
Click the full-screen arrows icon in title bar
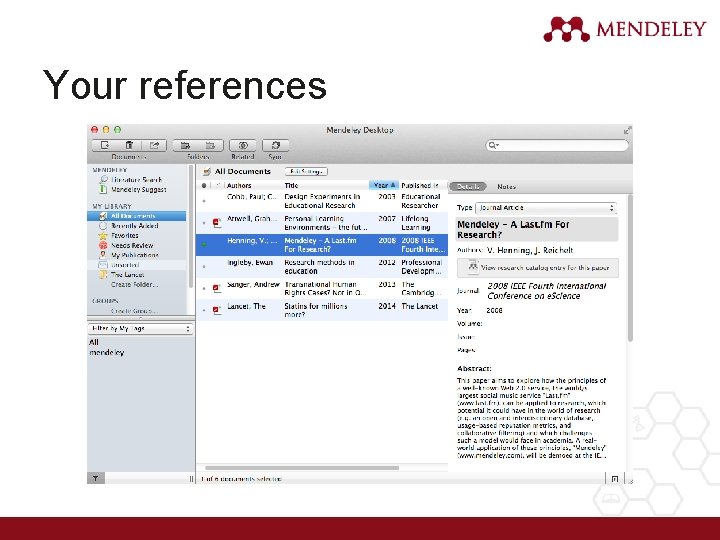[x=628, y=130]
